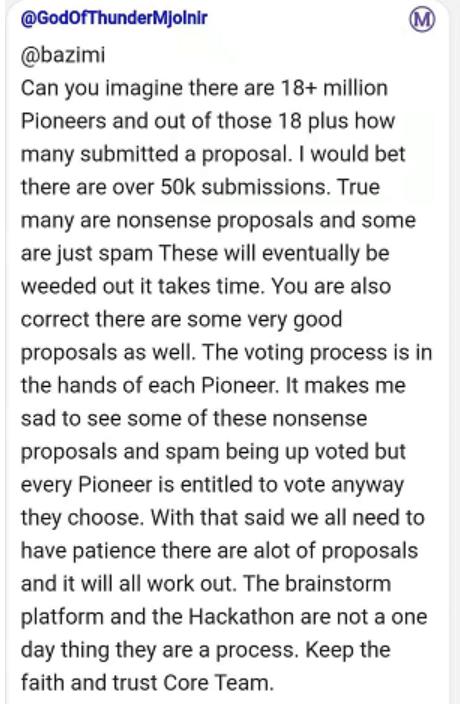Click the circled M moderator badge
The width and height of the screenshot is (460, 704).
422,20
